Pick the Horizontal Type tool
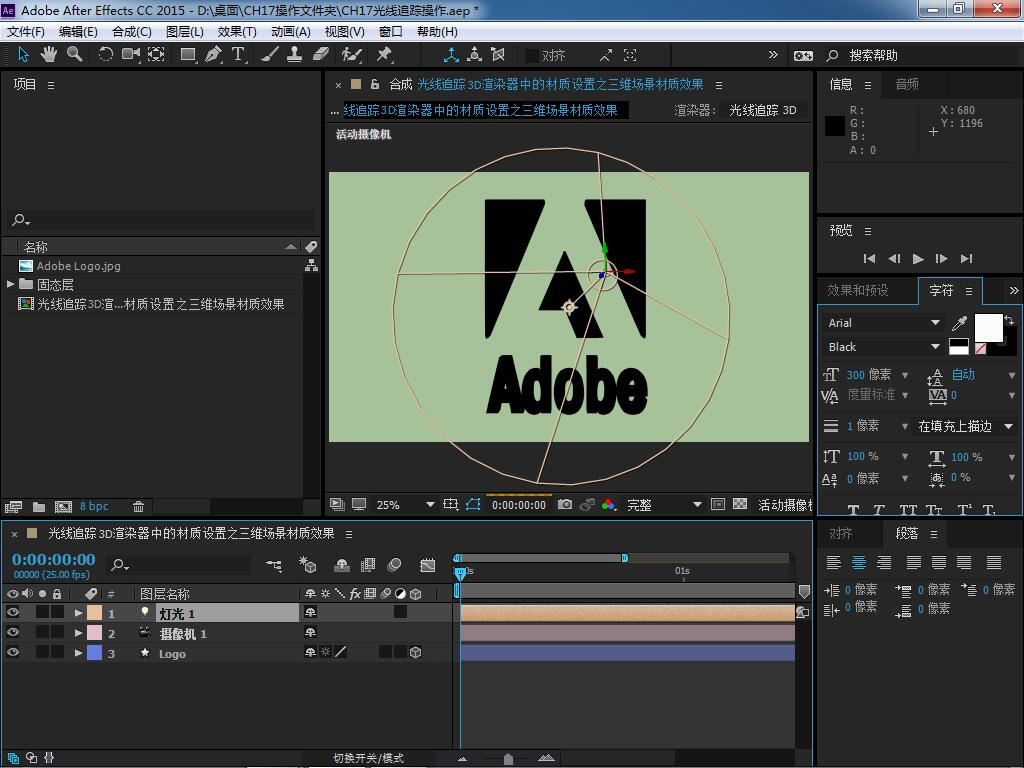Screen dimensions: 1024x768 point(238,55)
